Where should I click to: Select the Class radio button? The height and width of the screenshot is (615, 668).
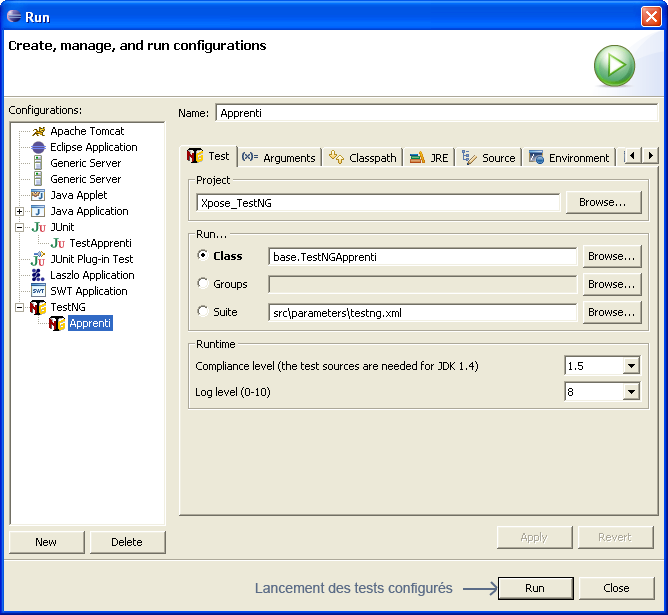click(204, 256)
